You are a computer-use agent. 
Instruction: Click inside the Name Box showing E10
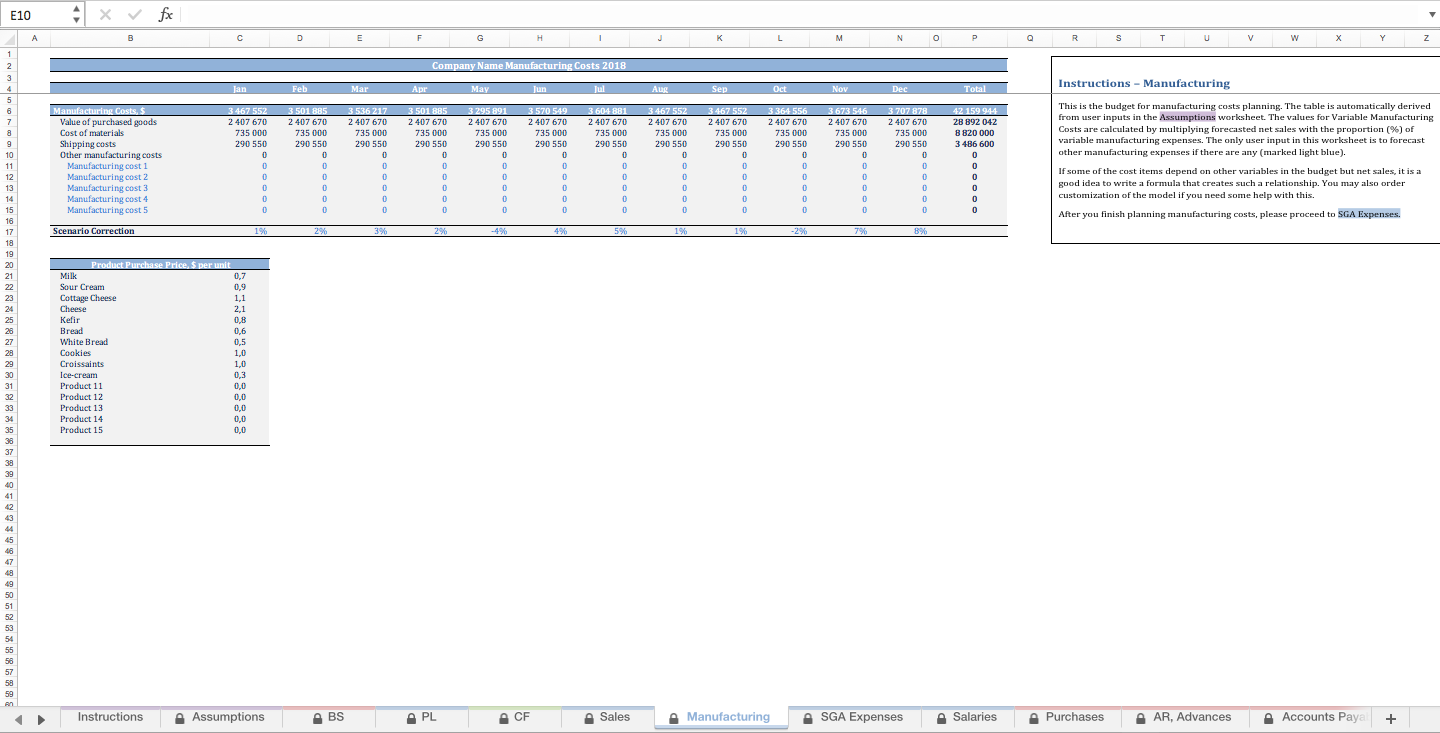pyautogui.click(x=35, y=14)
